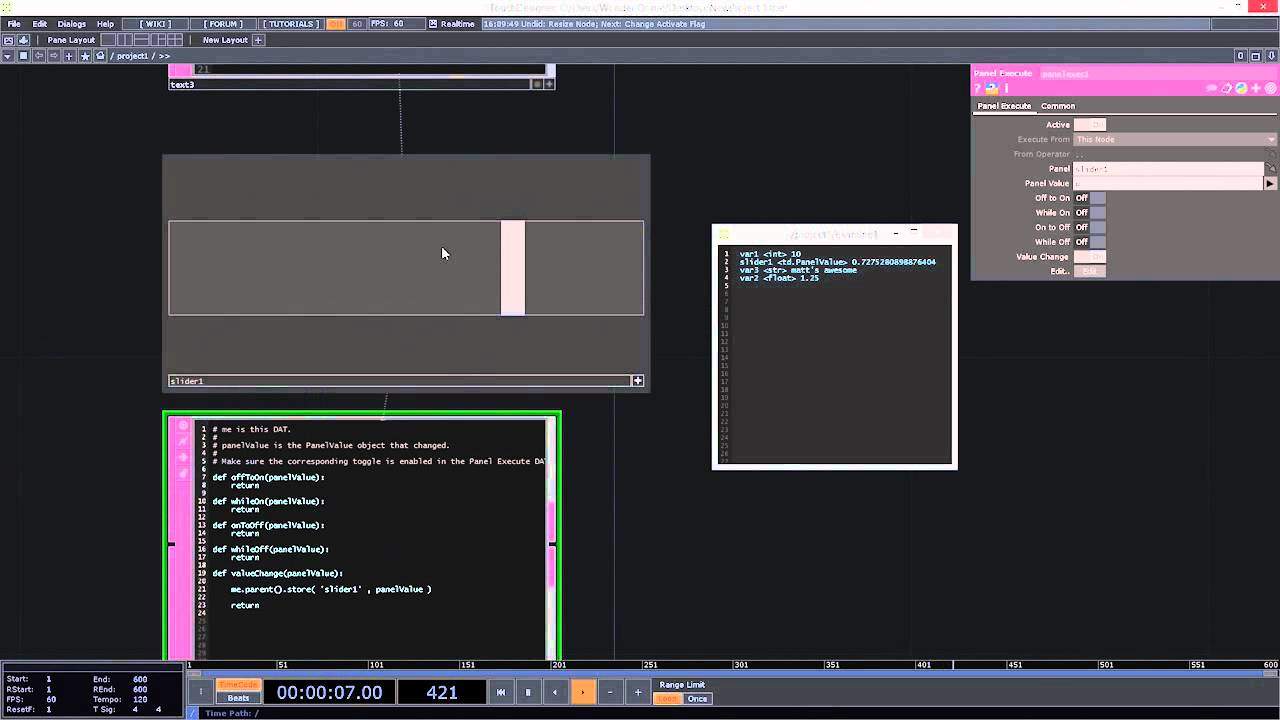Image resolution: width=1280 pixels, height=720 pixels.
Task: Click the question mark help icon
Action: pyautogui.click(x=978, y=89)
